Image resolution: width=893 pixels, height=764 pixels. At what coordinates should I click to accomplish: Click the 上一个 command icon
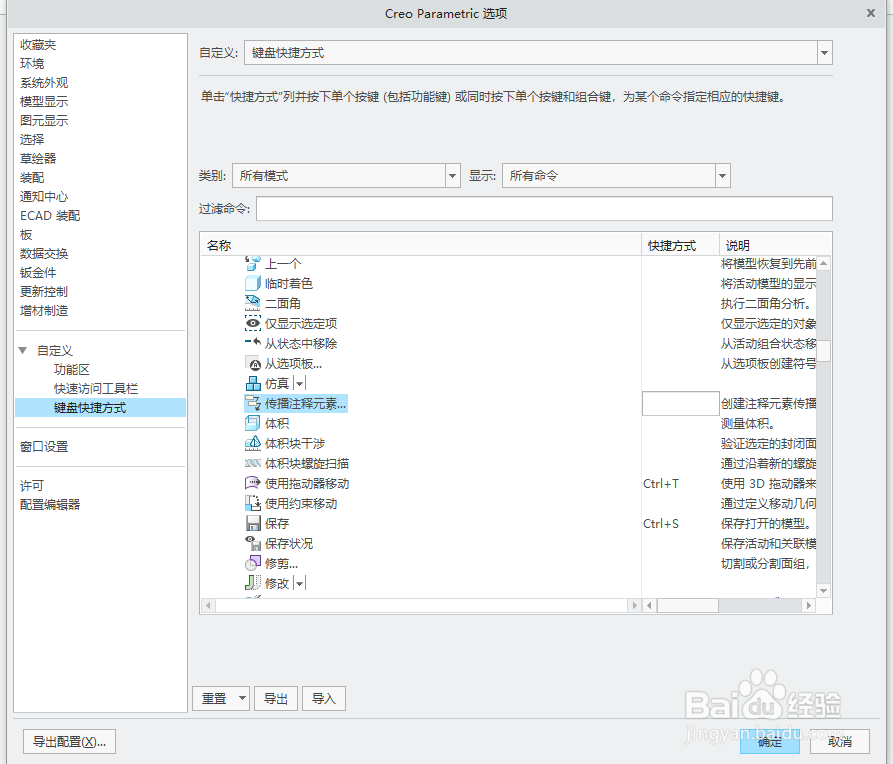[x=253, y=263]
